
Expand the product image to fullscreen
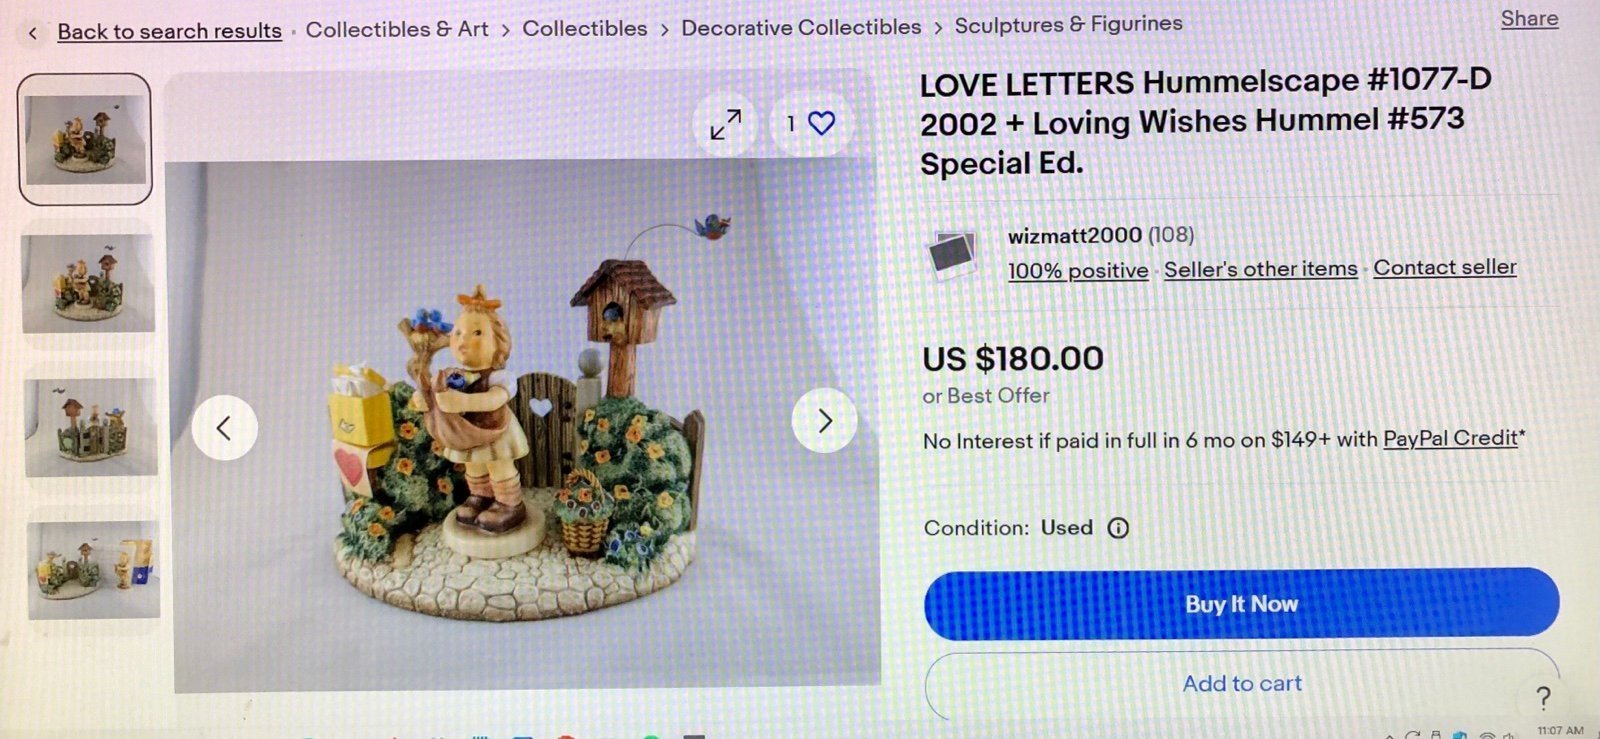726,124
